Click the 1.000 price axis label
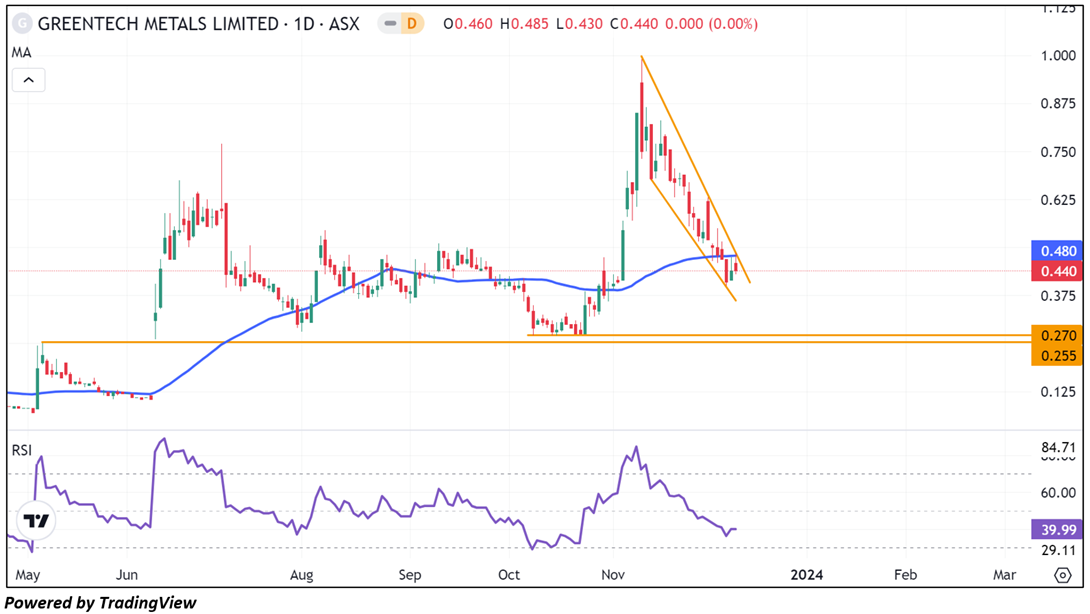1090x614 pixels. pyautogui.click(x=1058, y=56)
